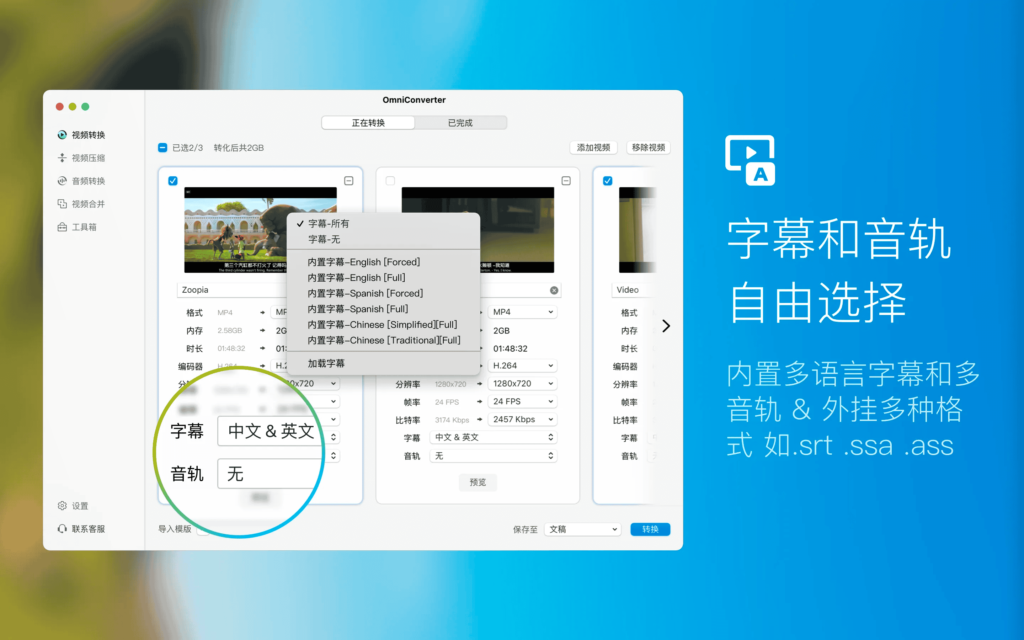Image resolution: width=1024 pixels, height=640 pixels.
Task: Click the 01:48:32 duration on second card
Action: point(510,349)
